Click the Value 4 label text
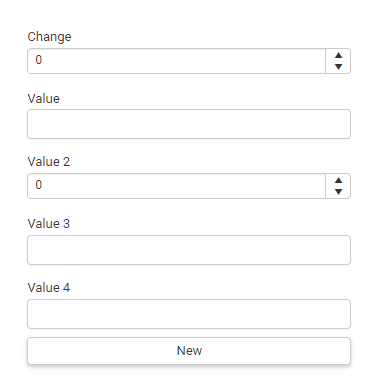This screenshot has width=387, height=389. pyautogui.click(x=49, y=288)
